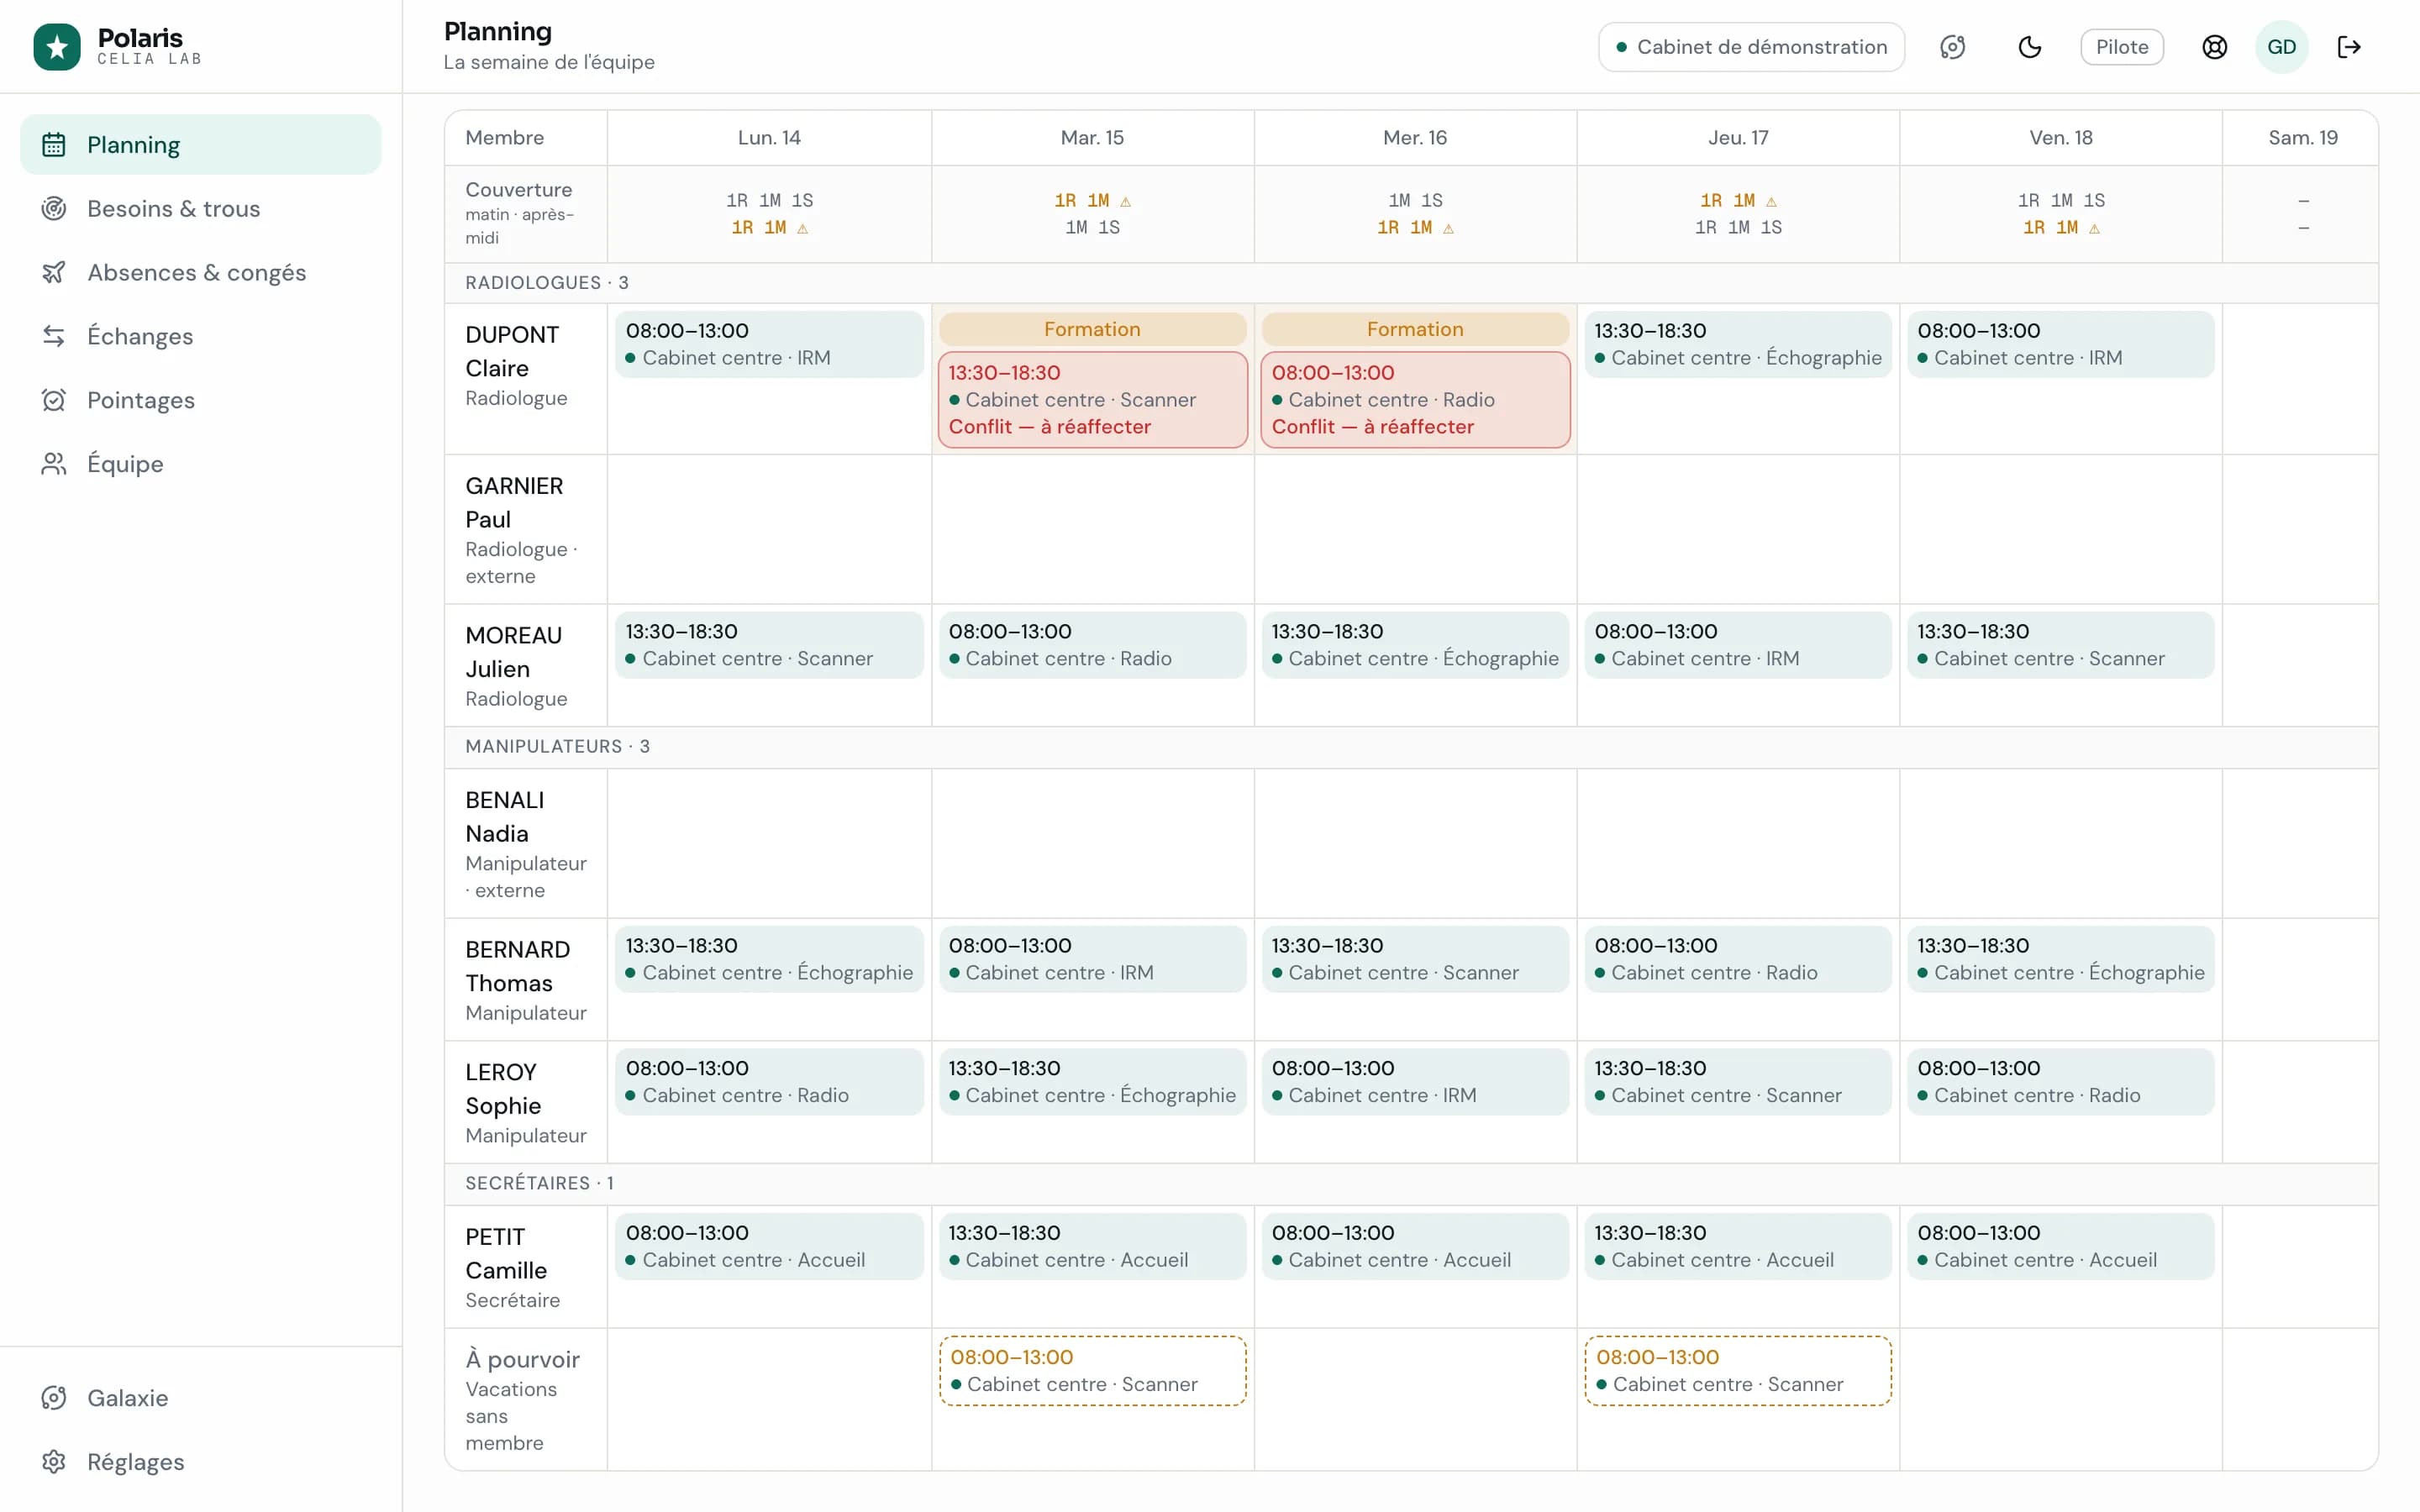Click the Pilote badge button
This screenshot has height=1512, width=2420.
click(x=2122, y=47)
